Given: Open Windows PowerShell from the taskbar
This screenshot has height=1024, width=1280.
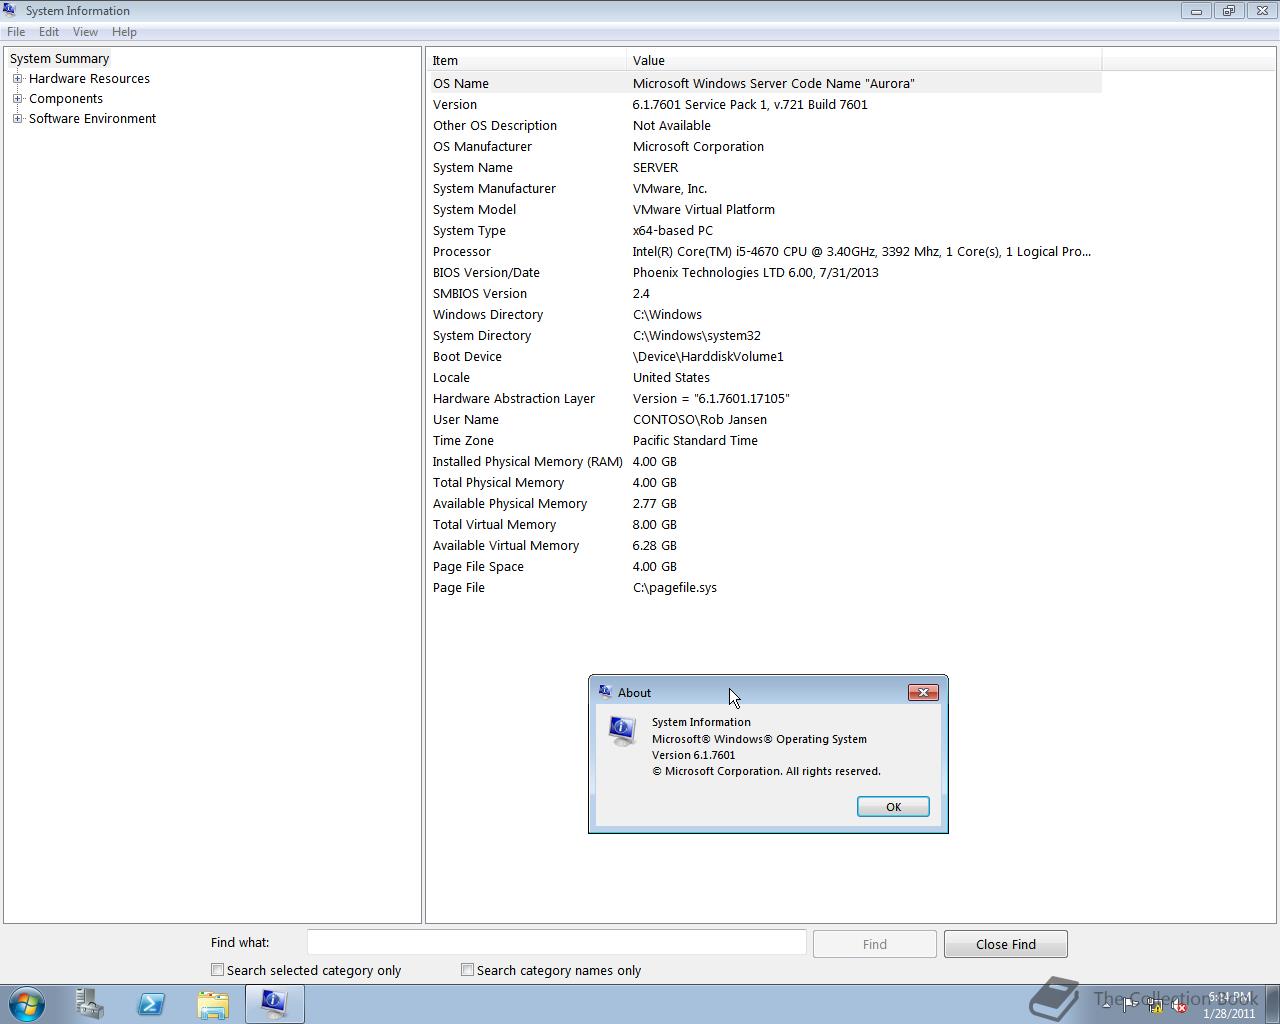Looking at the screenshot, I should pos(151,1003).
